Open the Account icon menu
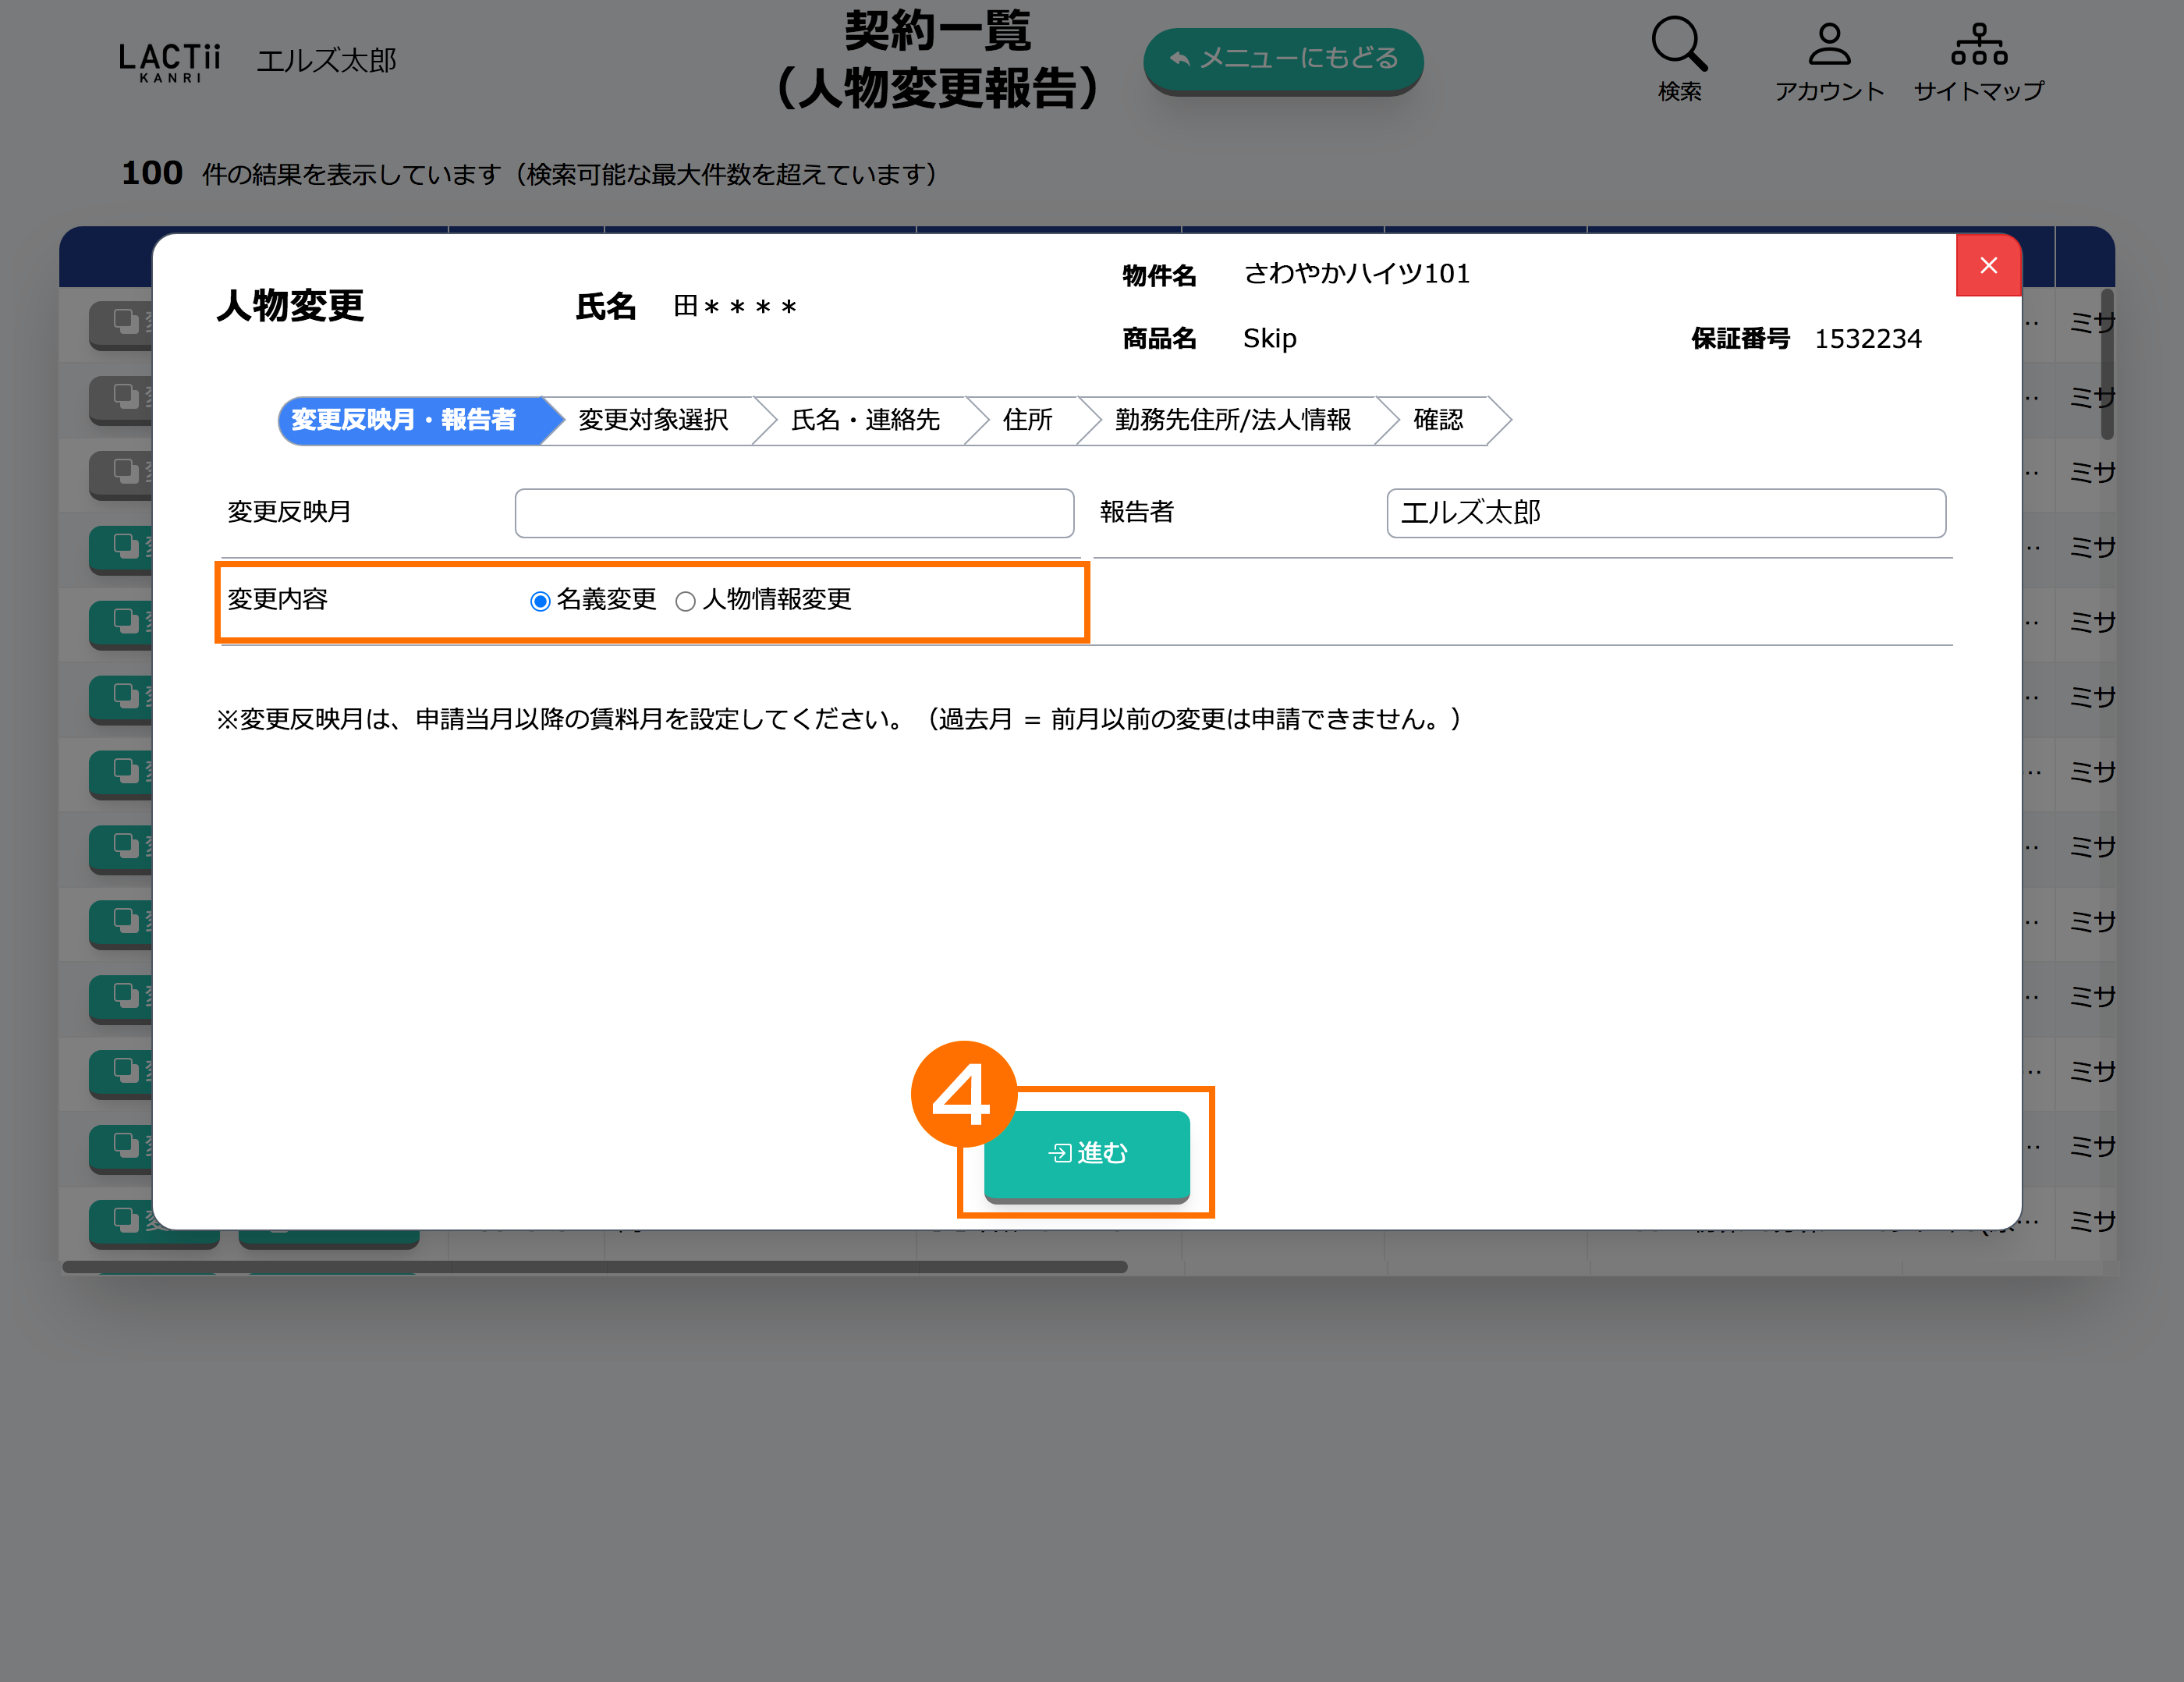Viewport: 2184px width, 1682px height. (x=1829, y=45)
